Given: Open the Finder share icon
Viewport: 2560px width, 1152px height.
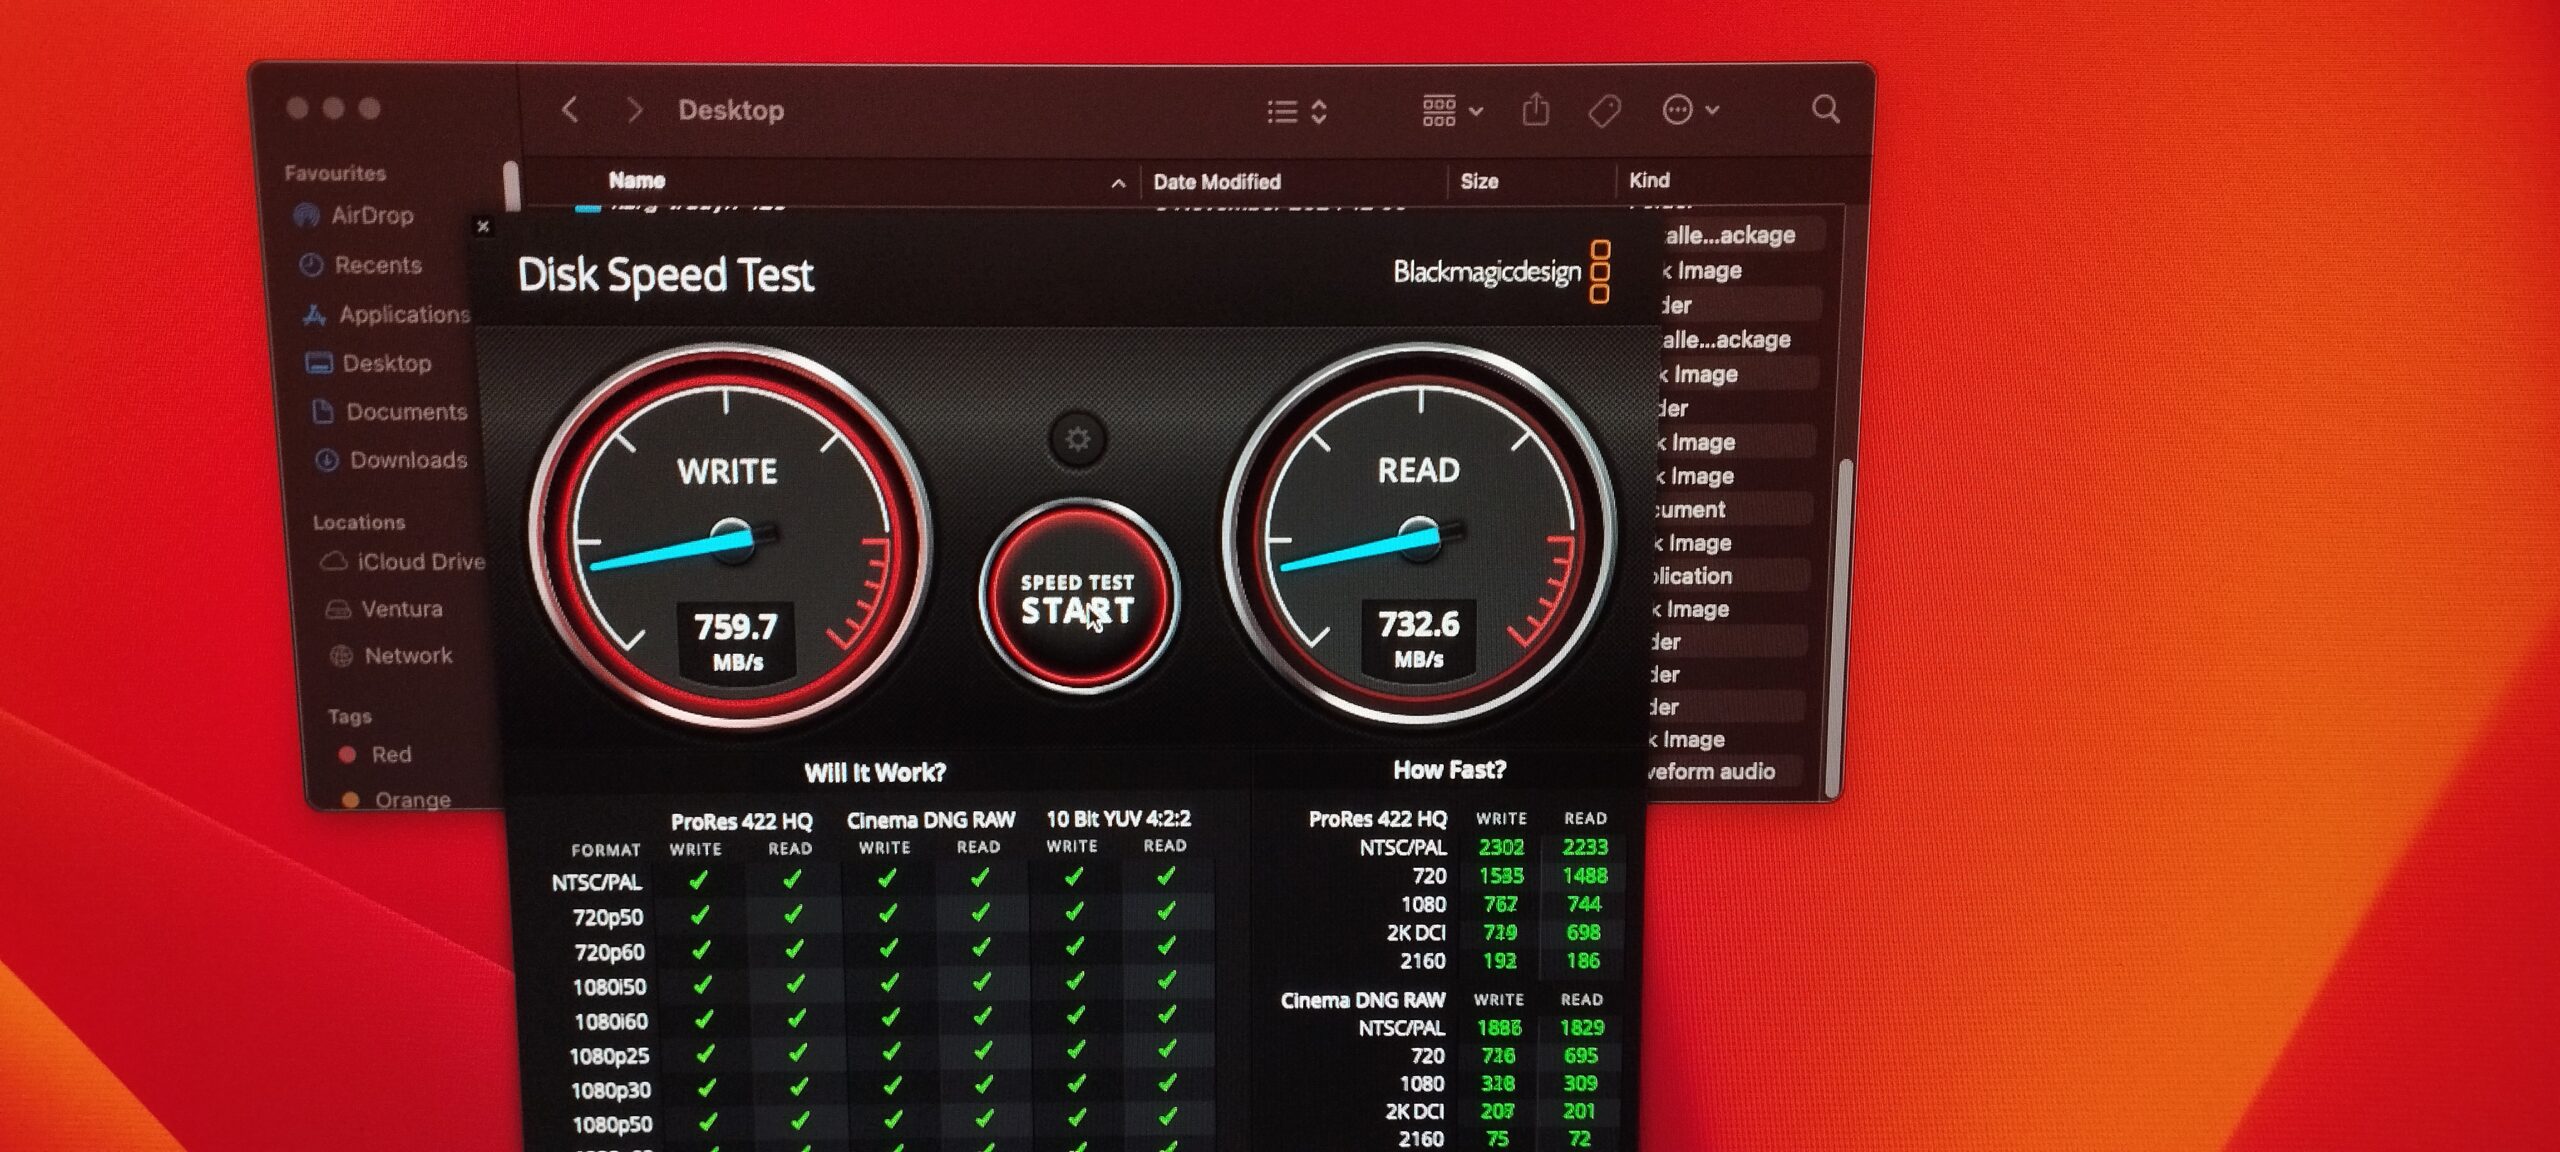Looking at the screenshot, I should [x=1535, y=109].
